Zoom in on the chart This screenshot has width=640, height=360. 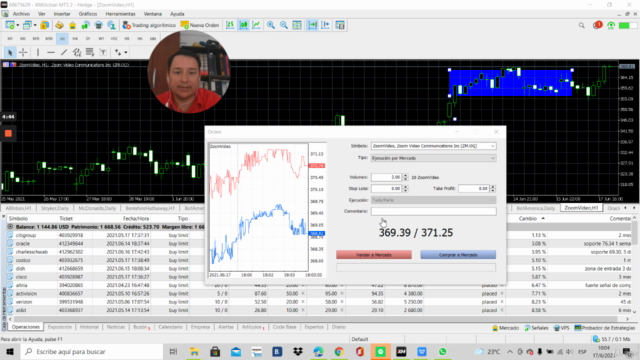coord(271,25)
